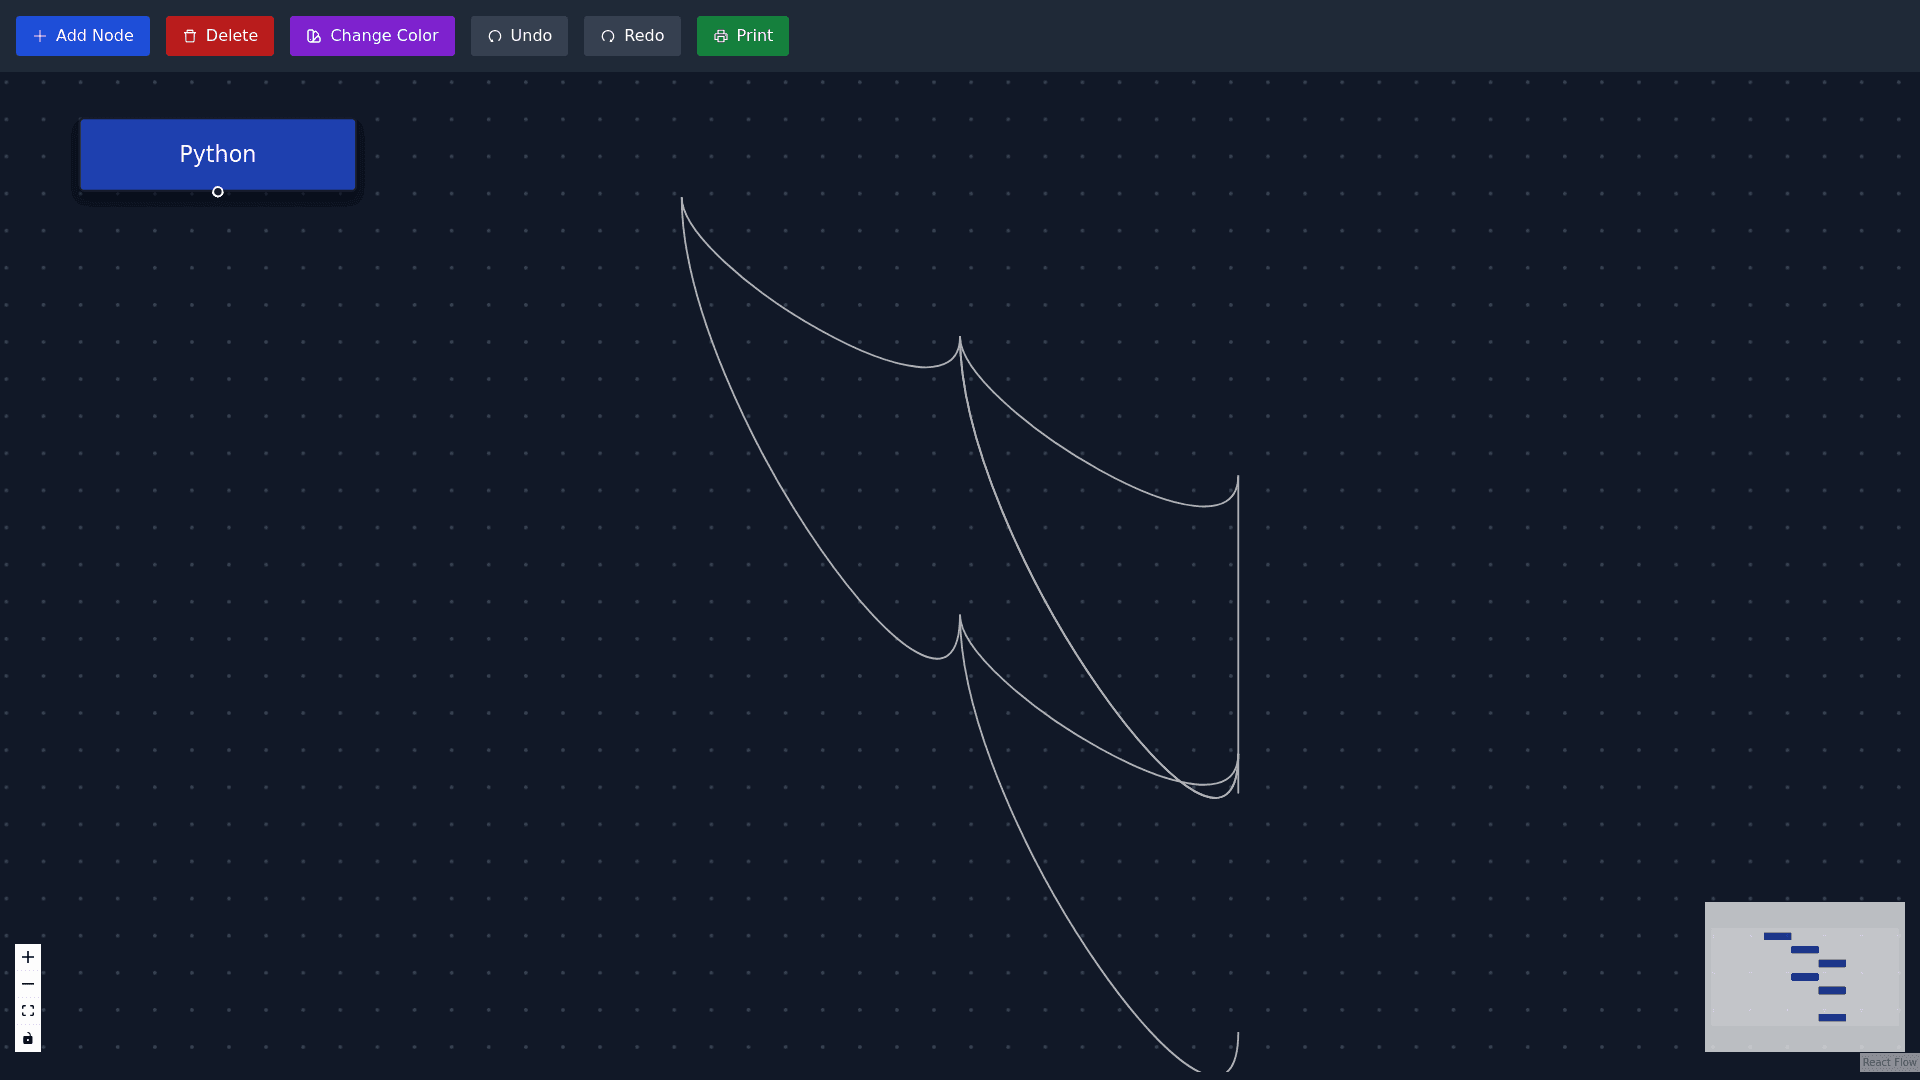The height and width of the screenshot is (1080, 1920).
Task: Toggle the interactivity lock control
Action: pos(28,1038)
